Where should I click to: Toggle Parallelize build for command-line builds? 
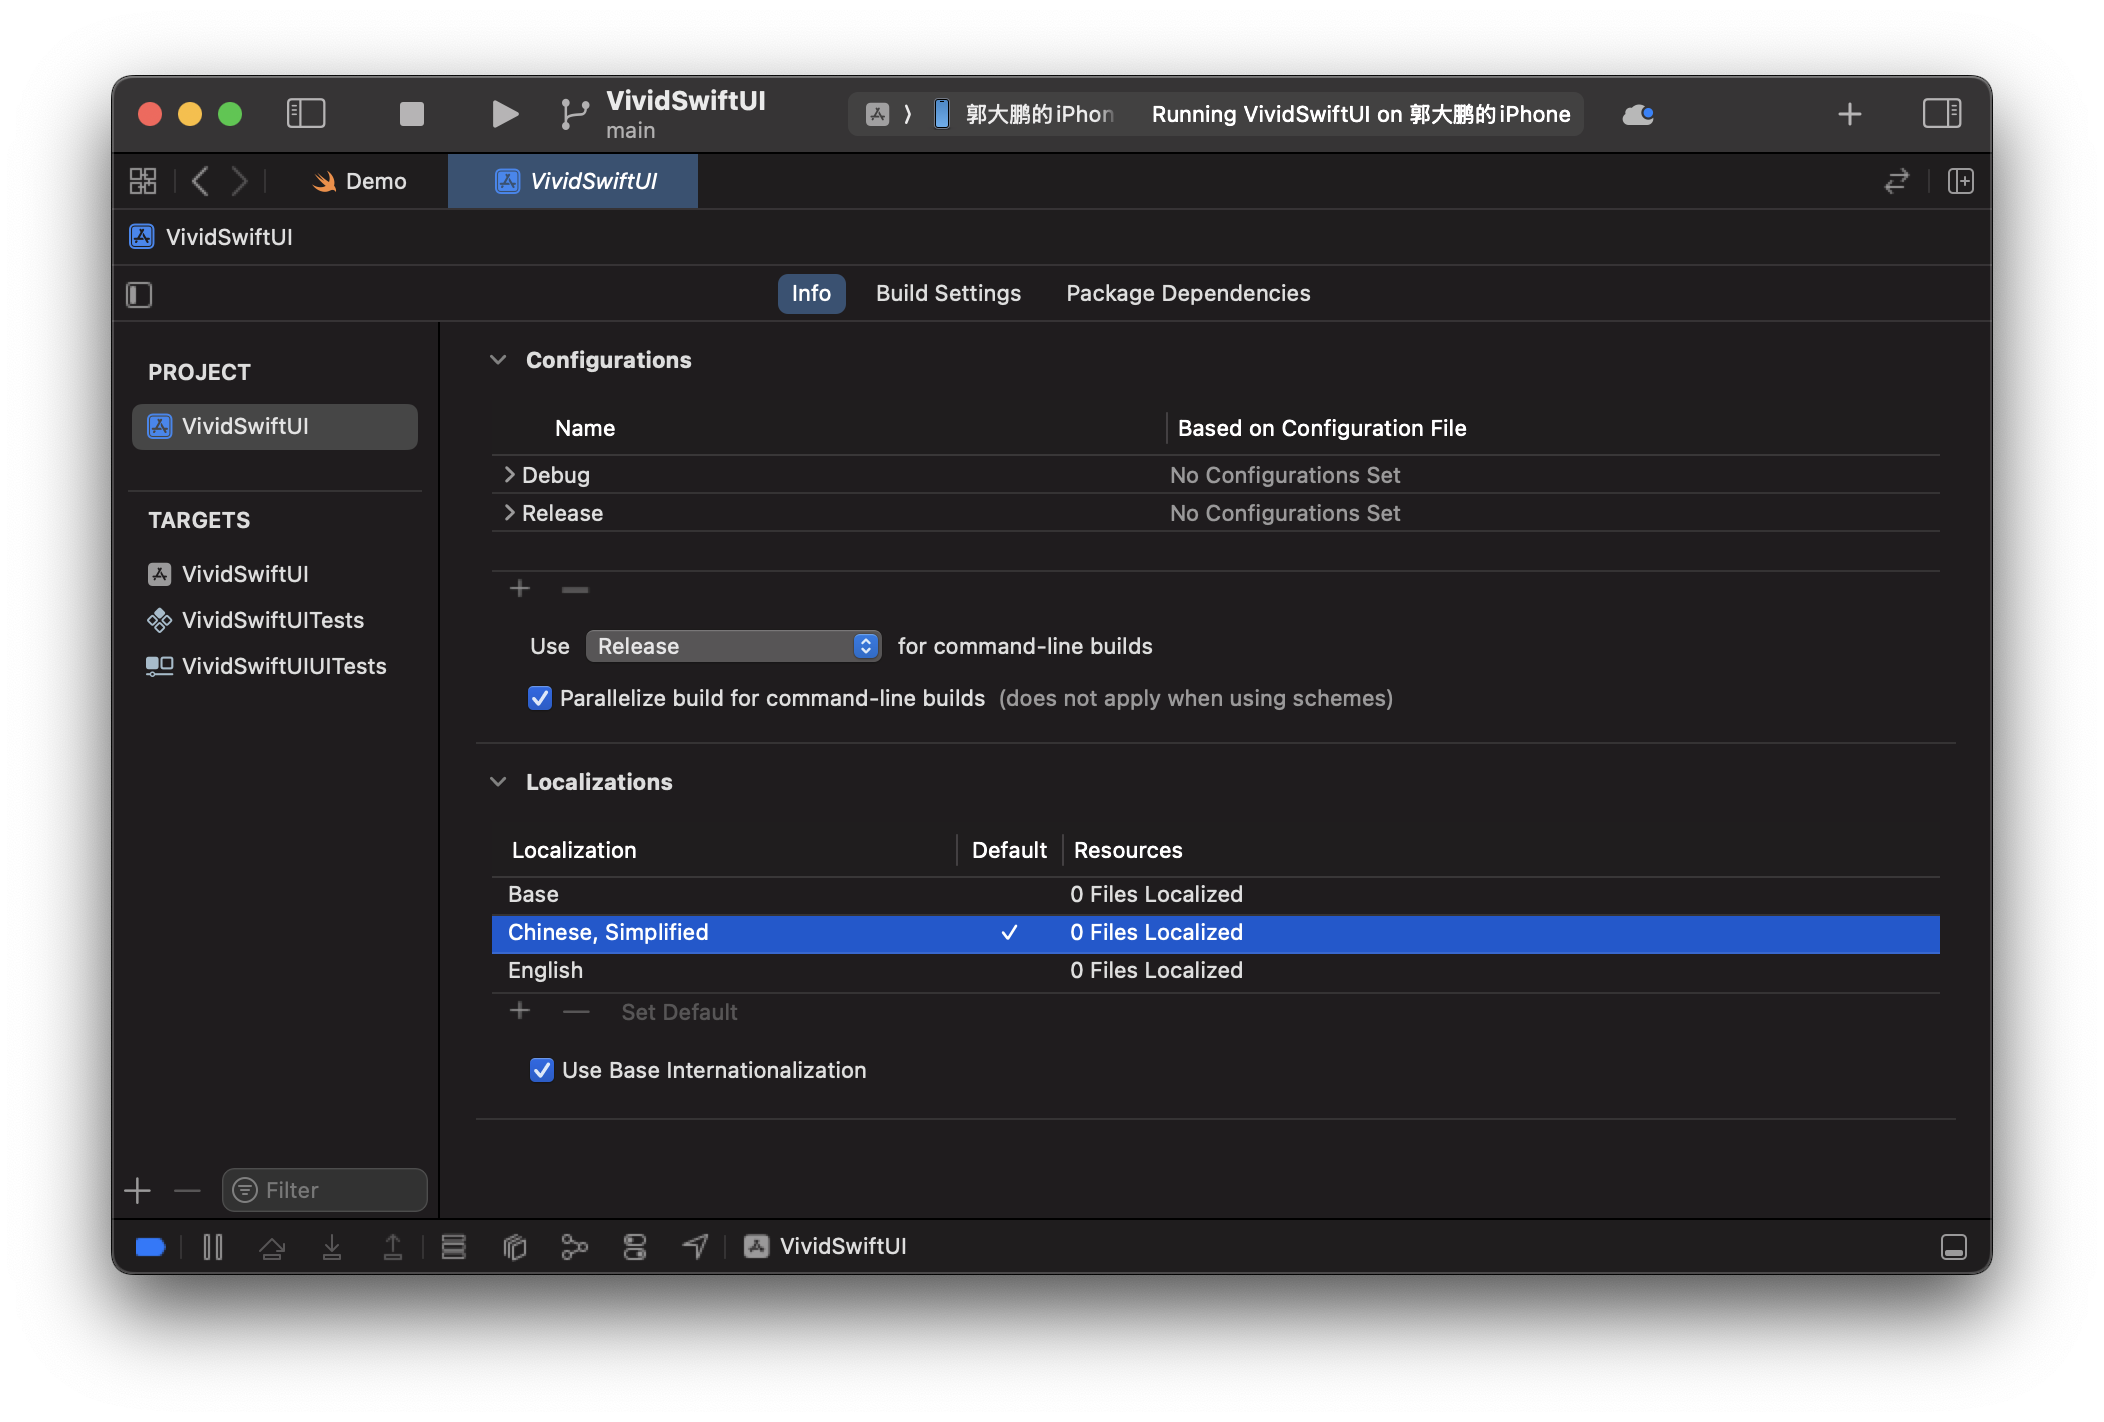click(540, 698)
